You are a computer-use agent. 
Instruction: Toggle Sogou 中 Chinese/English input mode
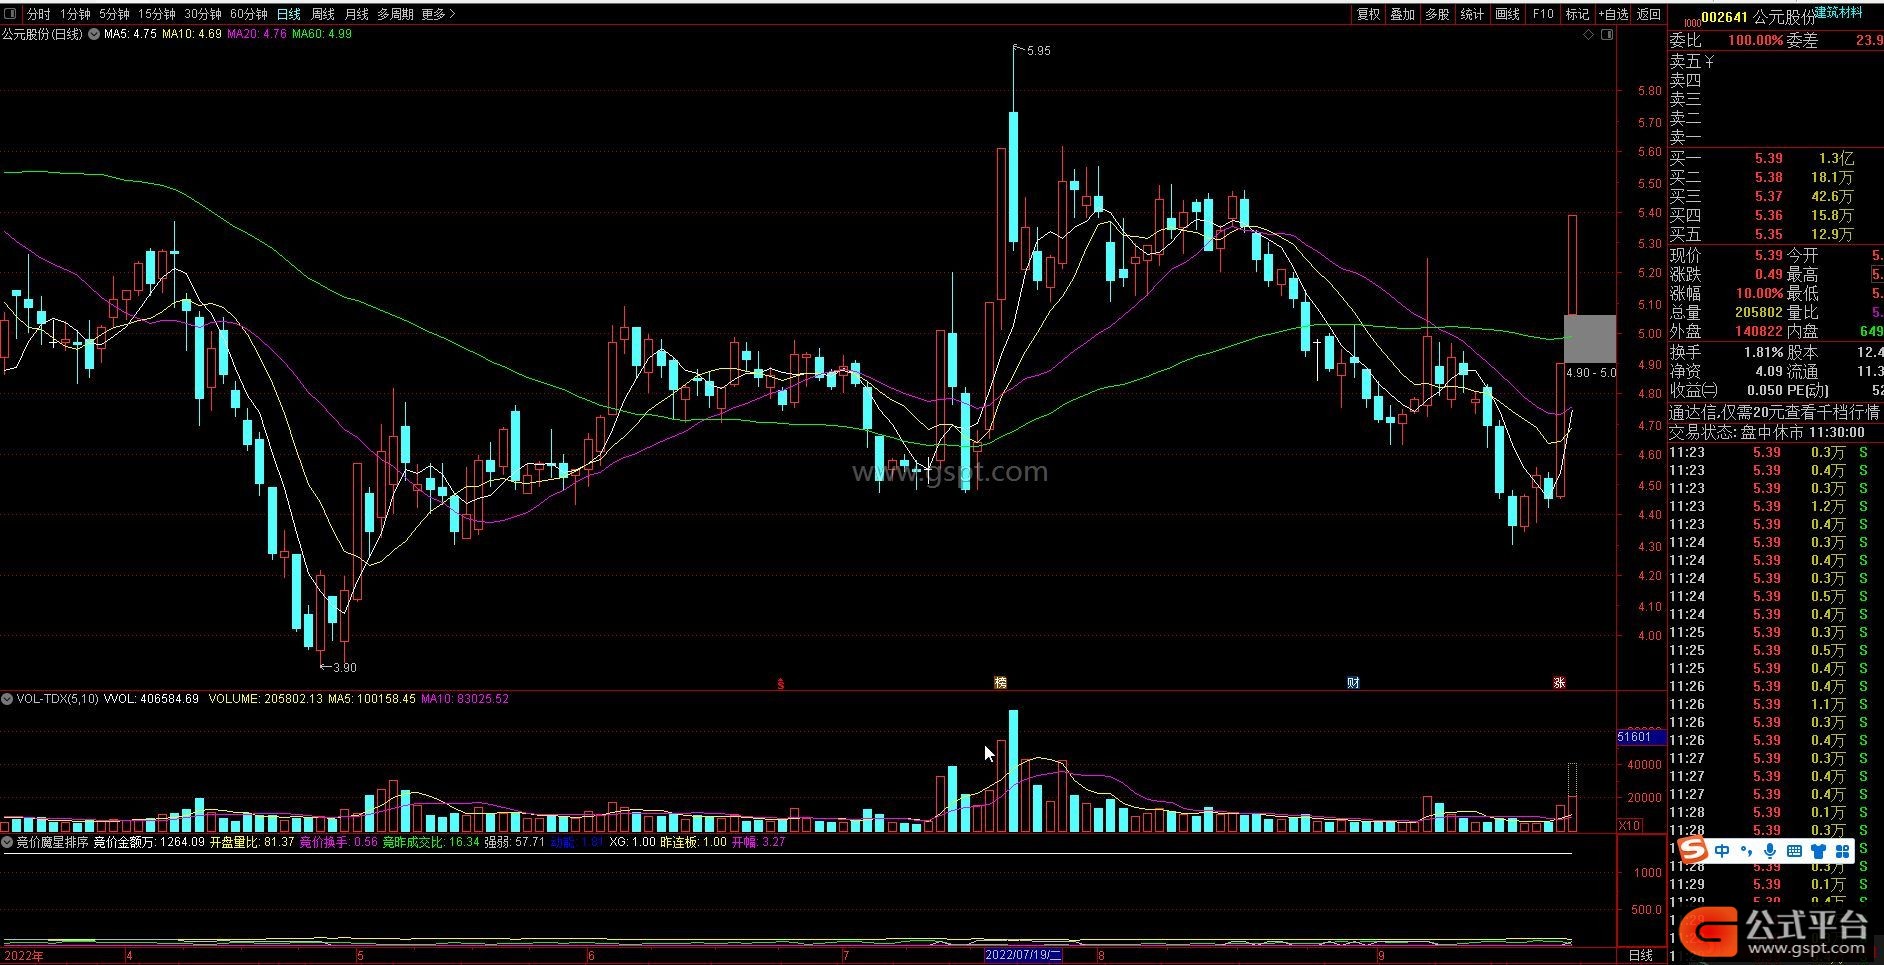1721,851
